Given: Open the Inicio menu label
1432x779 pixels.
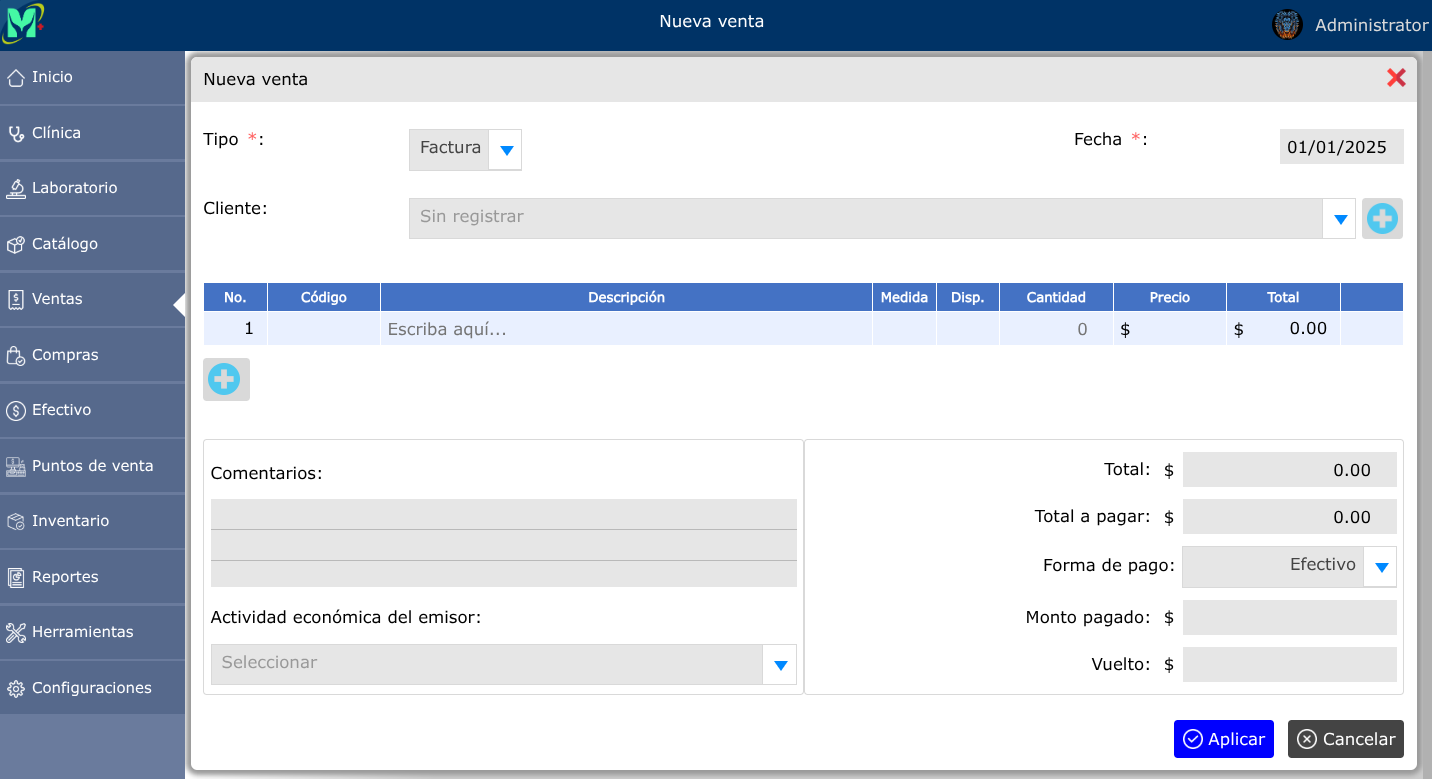Looking at the screenshot, I should [52, 77].
